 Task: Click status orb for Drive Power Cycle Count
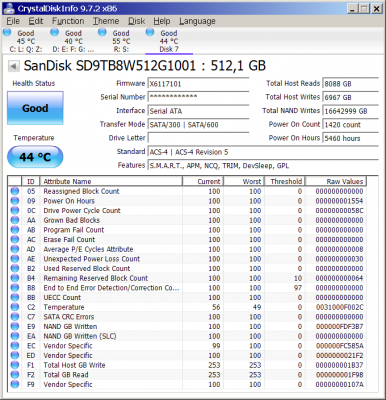[15, 210]
